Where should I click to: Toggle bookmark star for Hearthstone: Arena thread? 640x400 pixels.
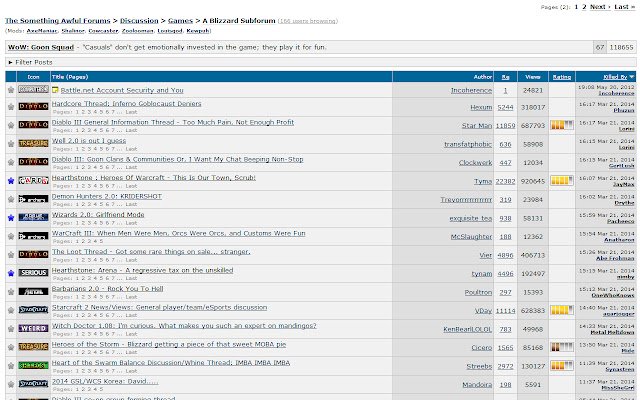tap(11, 273)
